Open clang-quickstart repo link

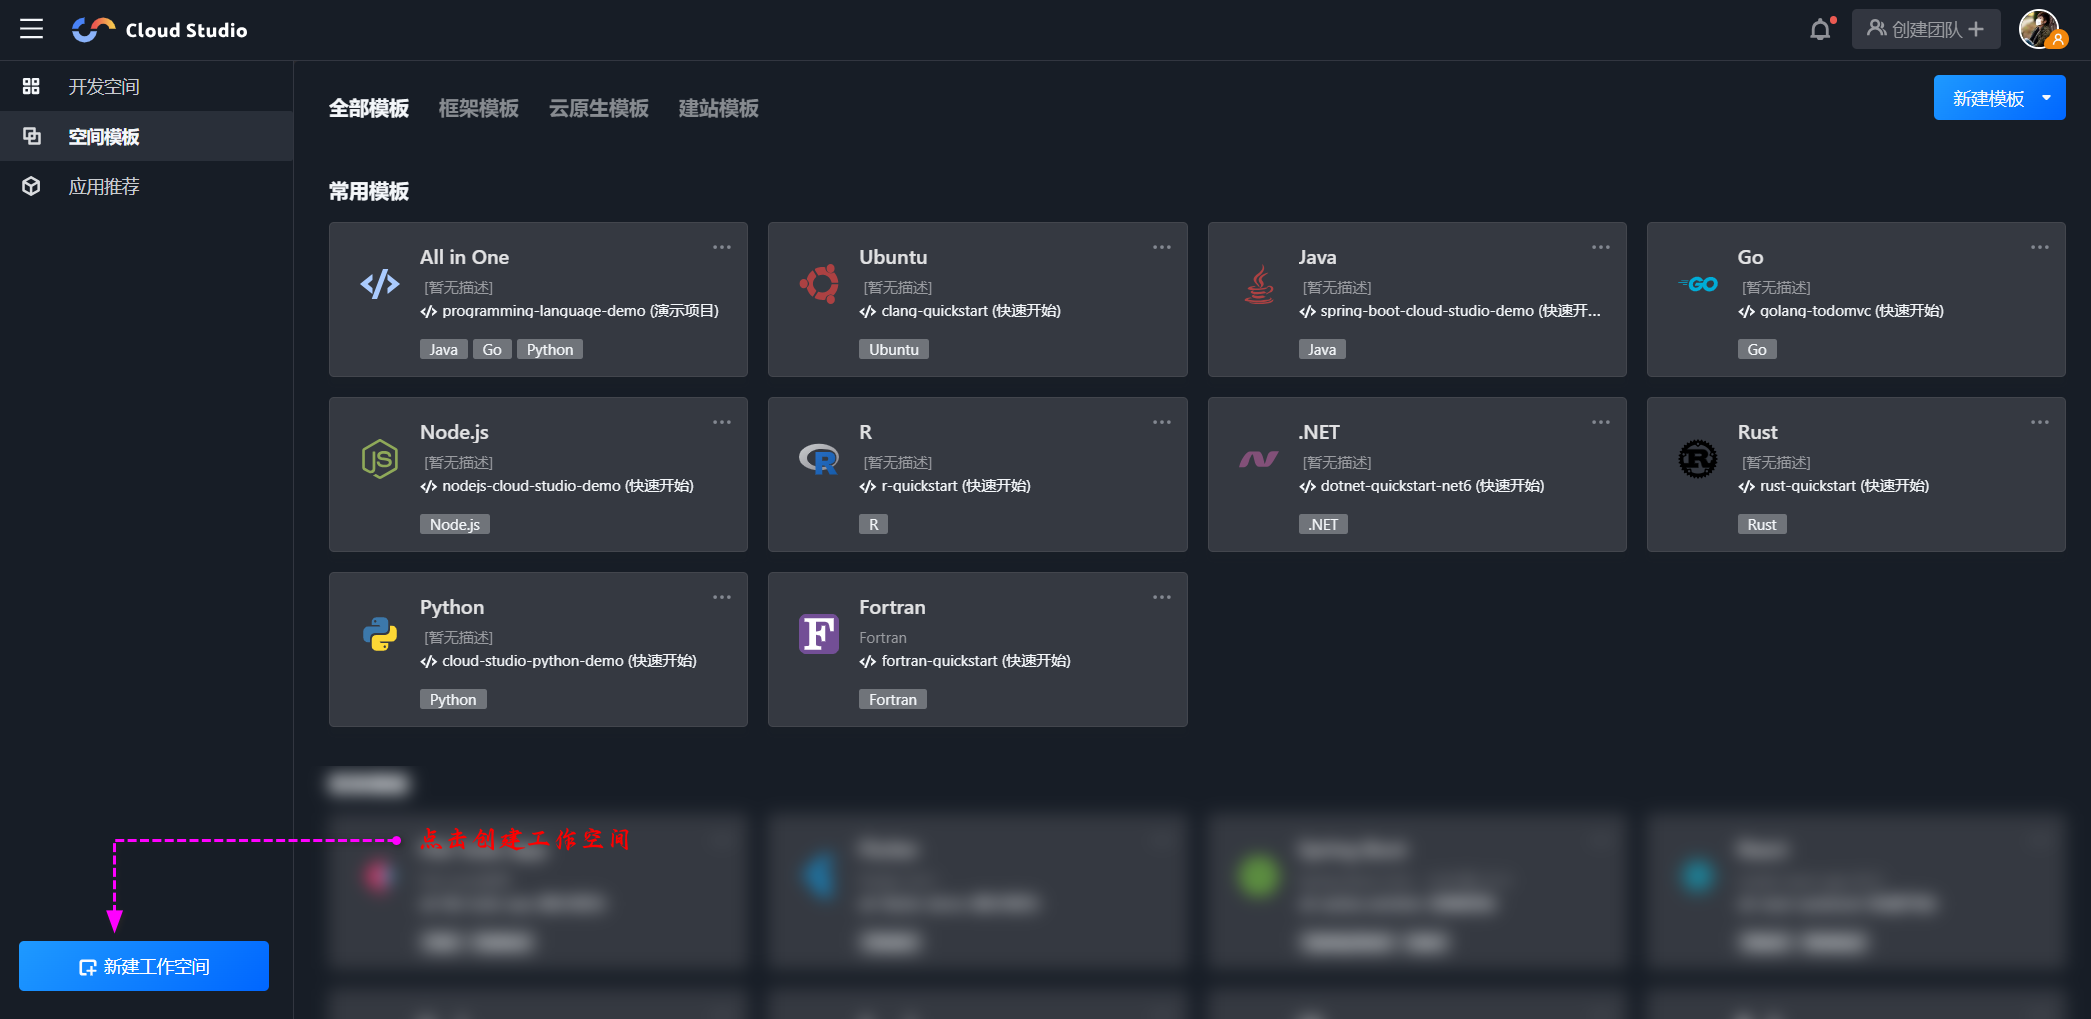tap(961, 311)
